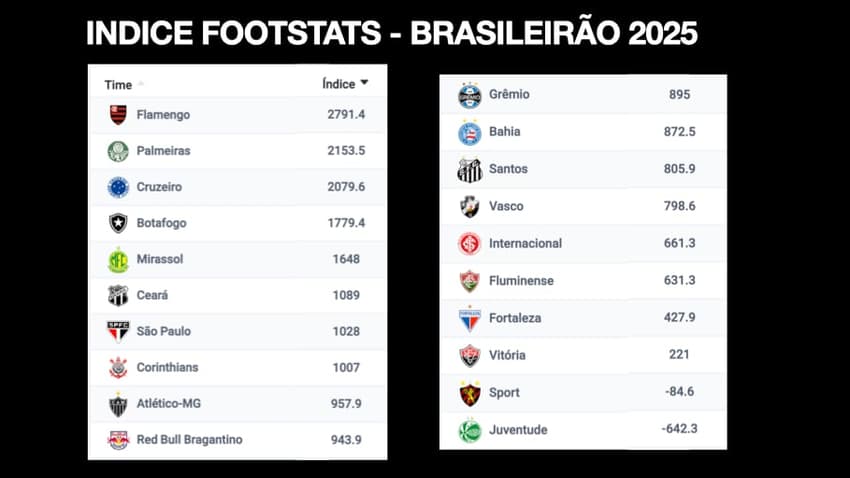Select the Fortaleza club crest

[469, 318]
